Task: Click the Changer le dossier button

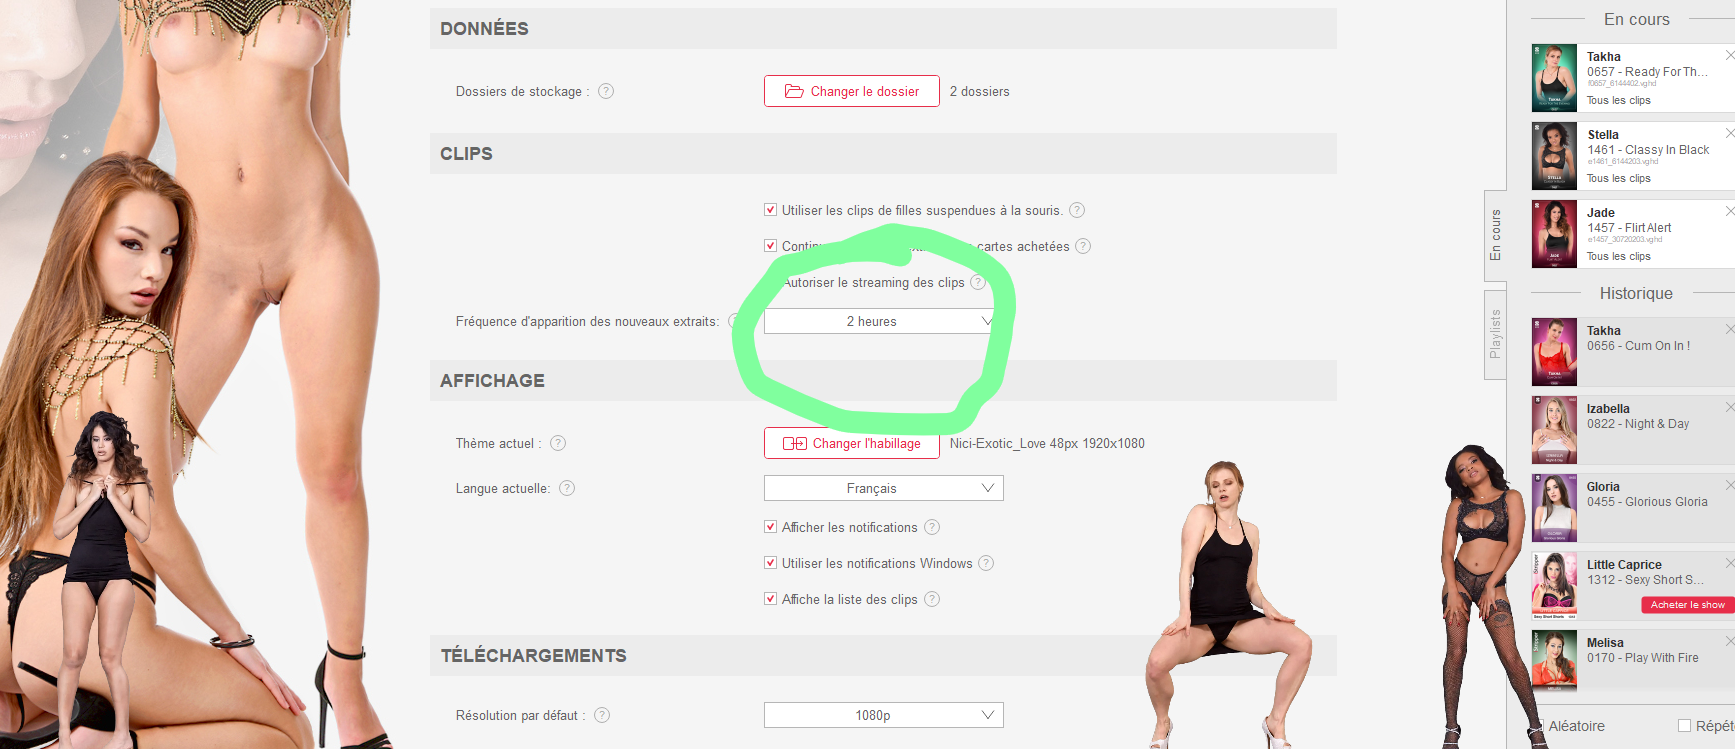Action: coord(851,91)
